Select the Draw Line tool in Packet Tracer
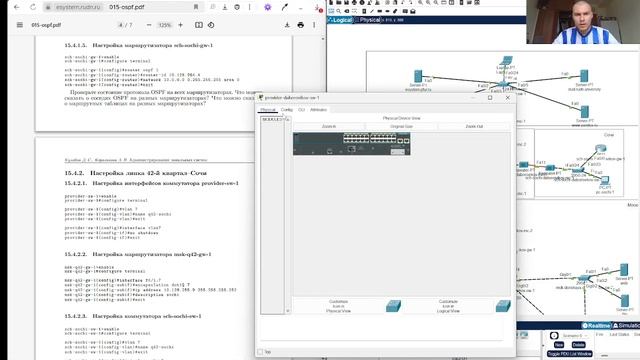640x360 pixels. coord(372,11)
